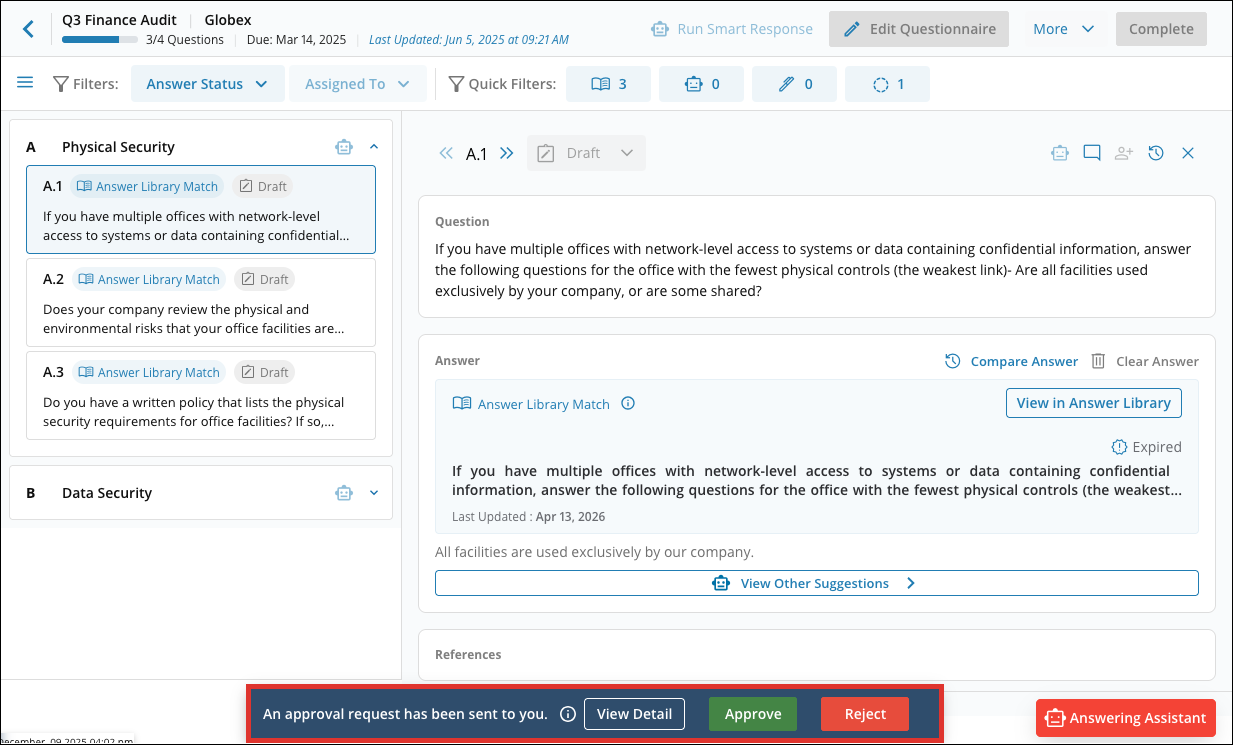The height and width of the screenshot is (745, 1233).
Task: Collapse the Physical Security section
Action: 374,147
